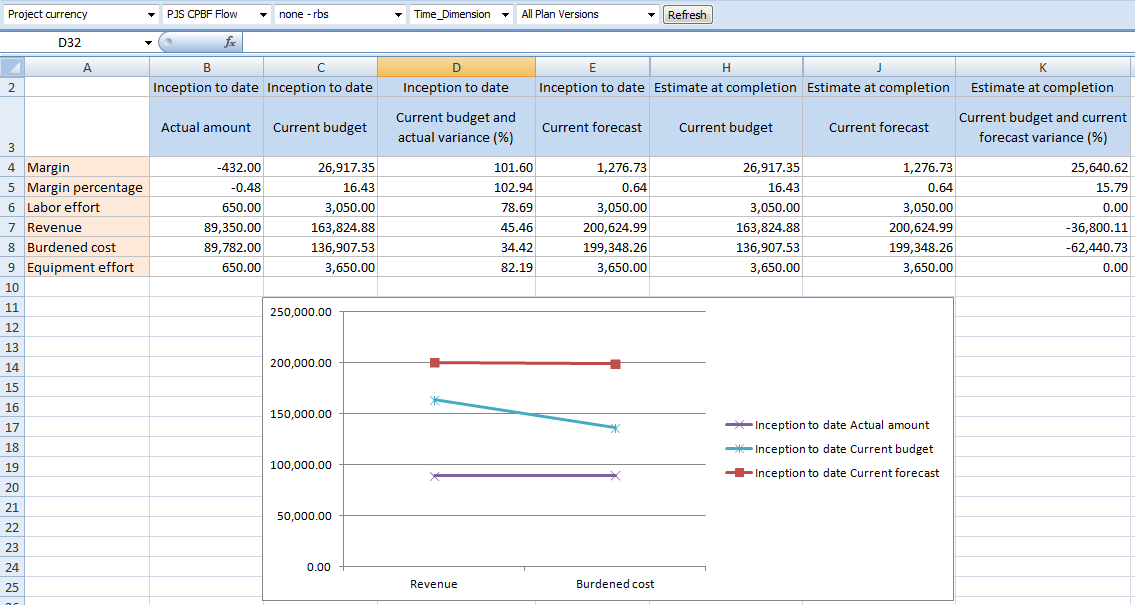Select row 7 header
The image size is (1135, 605).
pos(12,227)
